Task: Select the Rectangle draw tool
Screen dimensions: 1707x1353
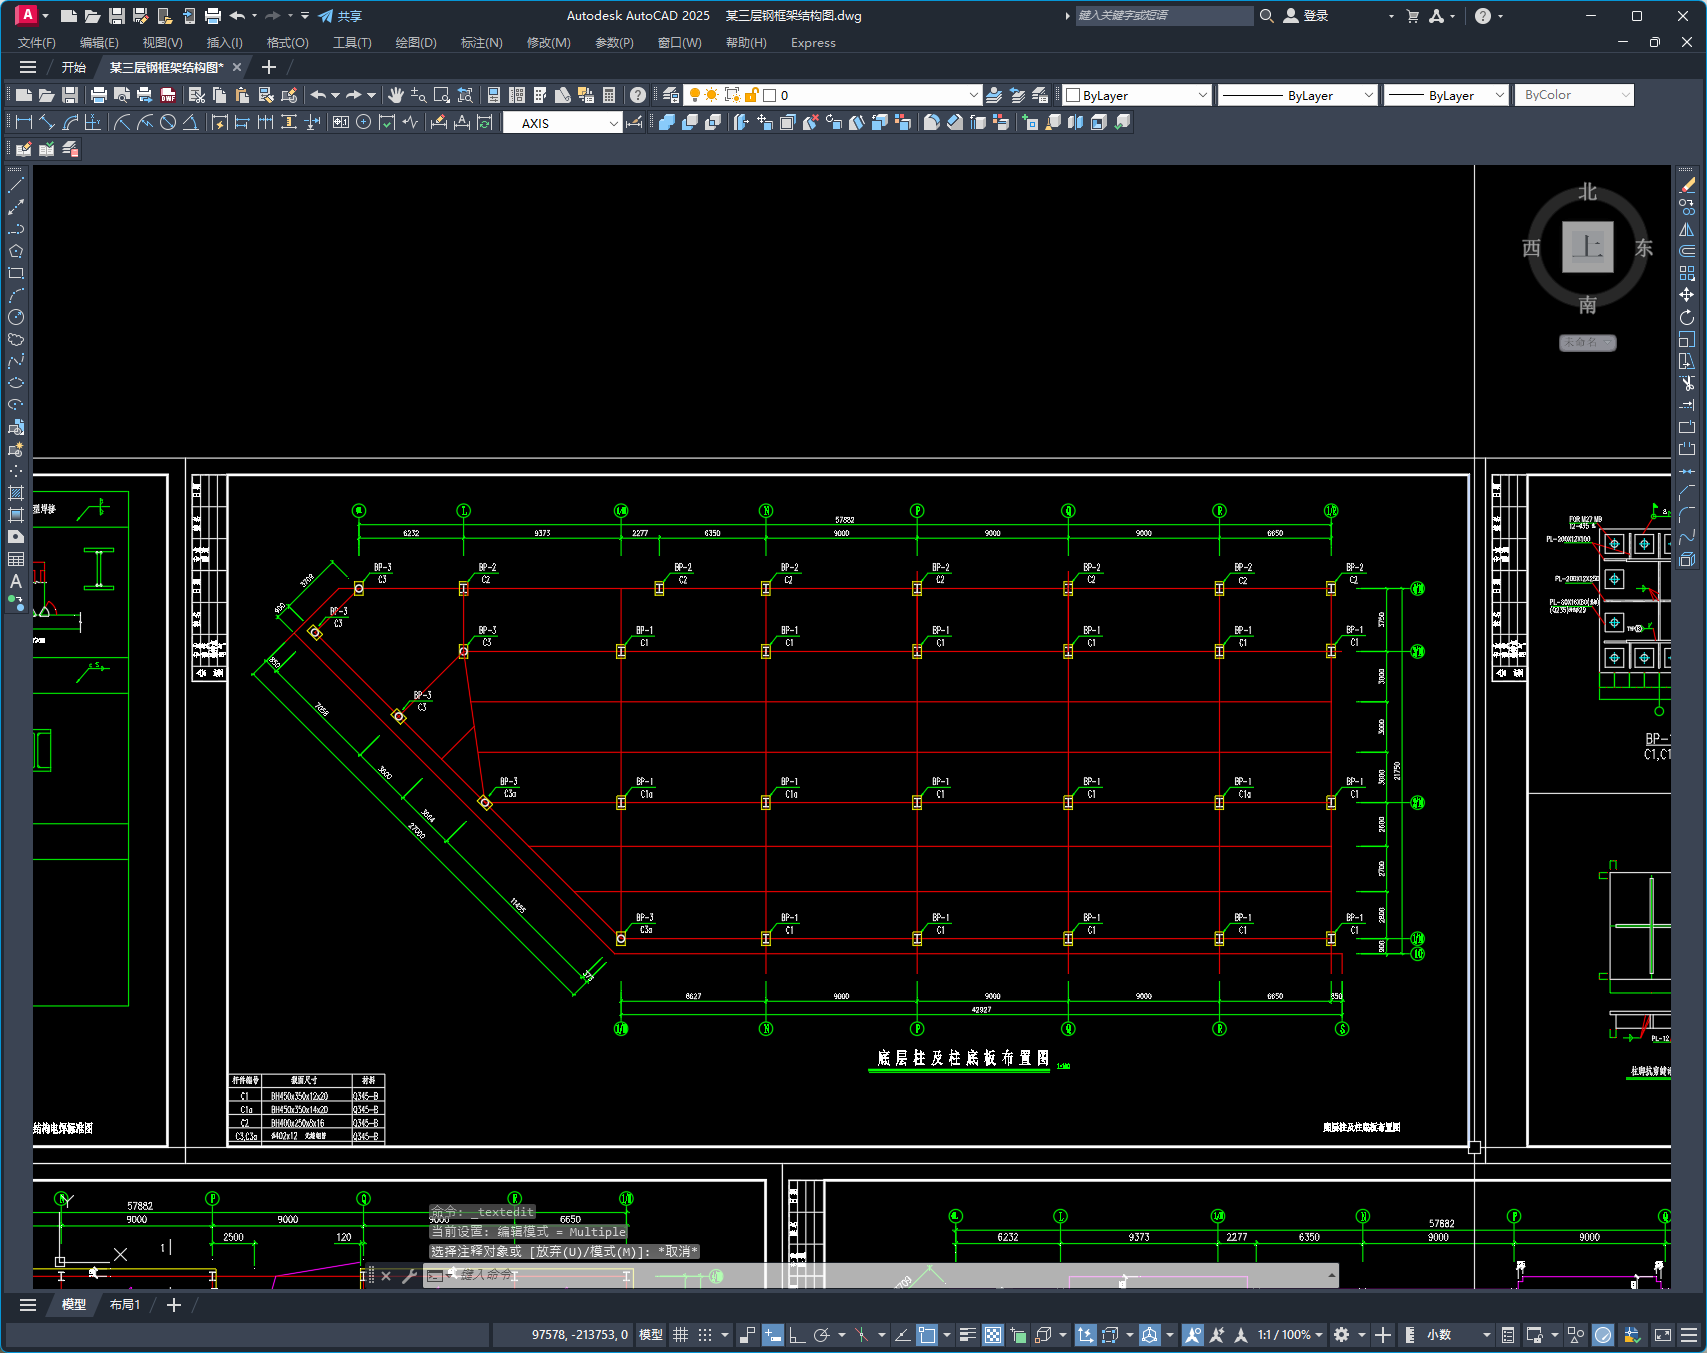Action: (16, 273)
